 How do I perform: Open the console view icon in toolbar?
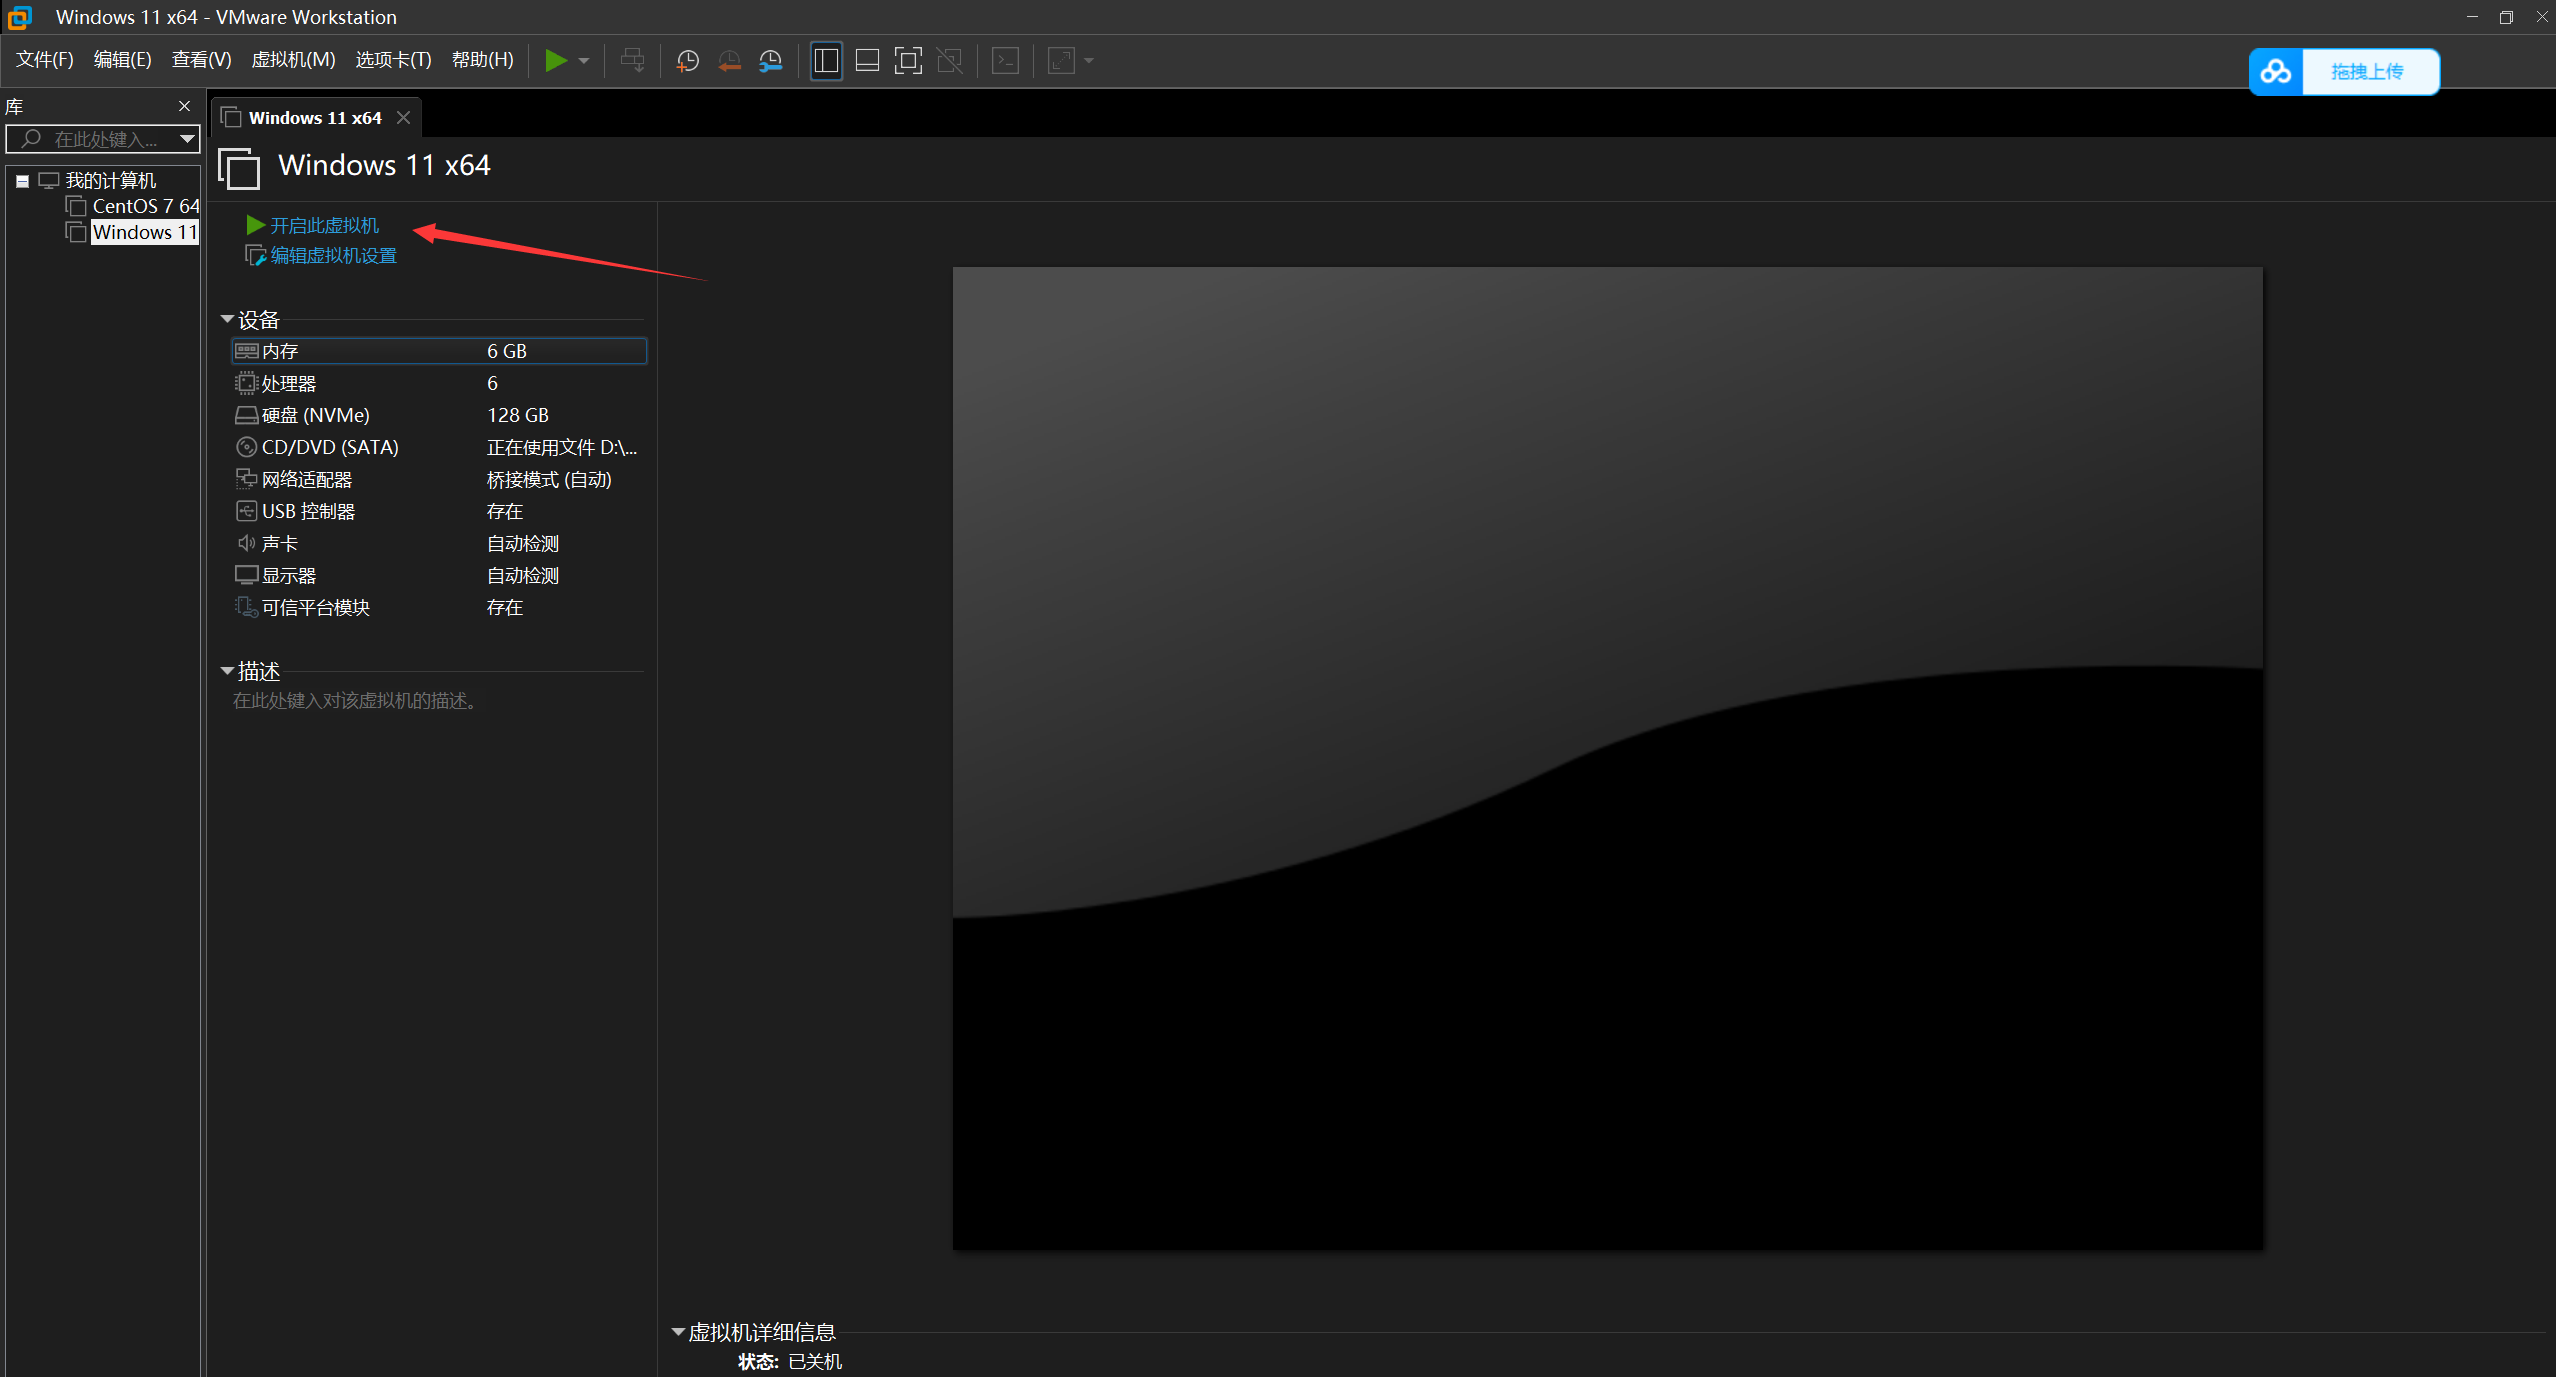click(x=1005, y=61)
